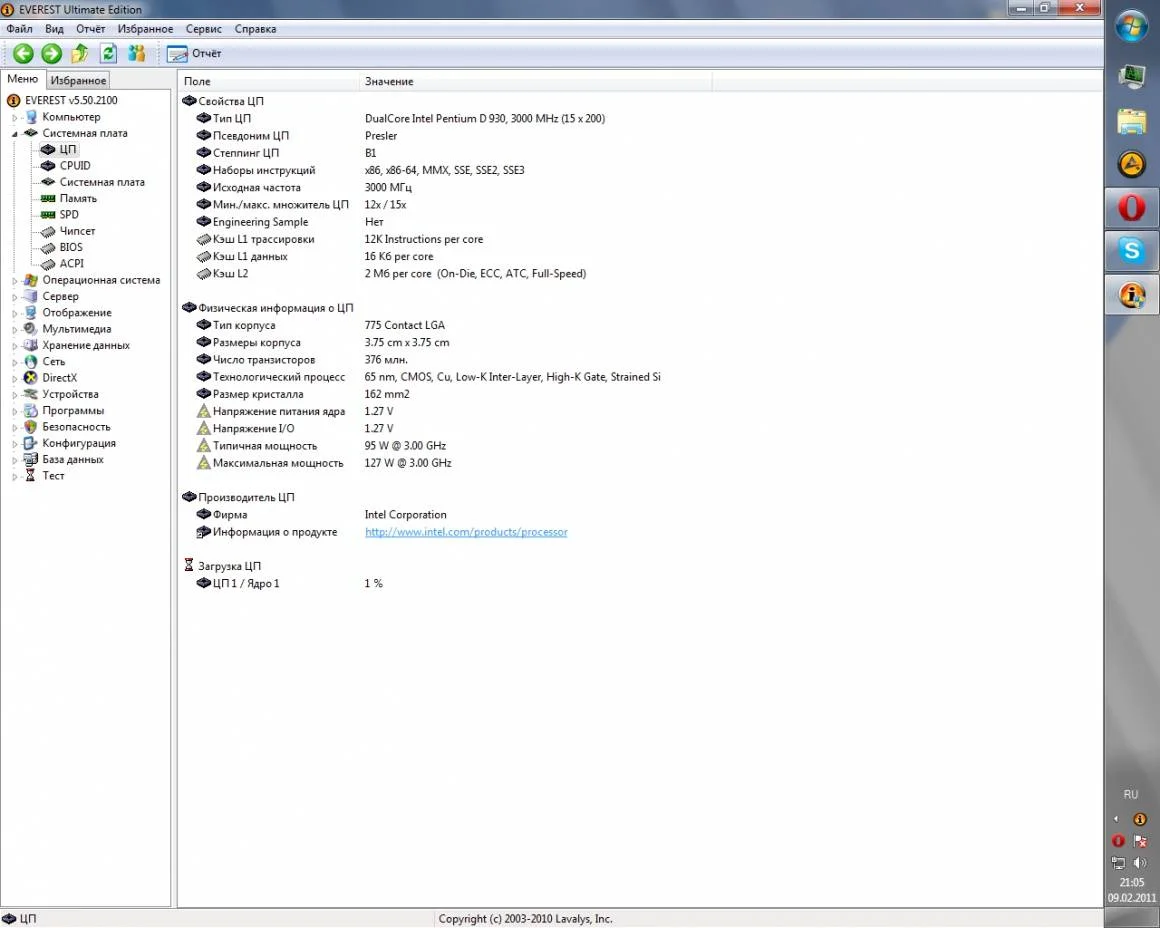Click the Значение column header
1160x928 pixels.
pos(536,81)
